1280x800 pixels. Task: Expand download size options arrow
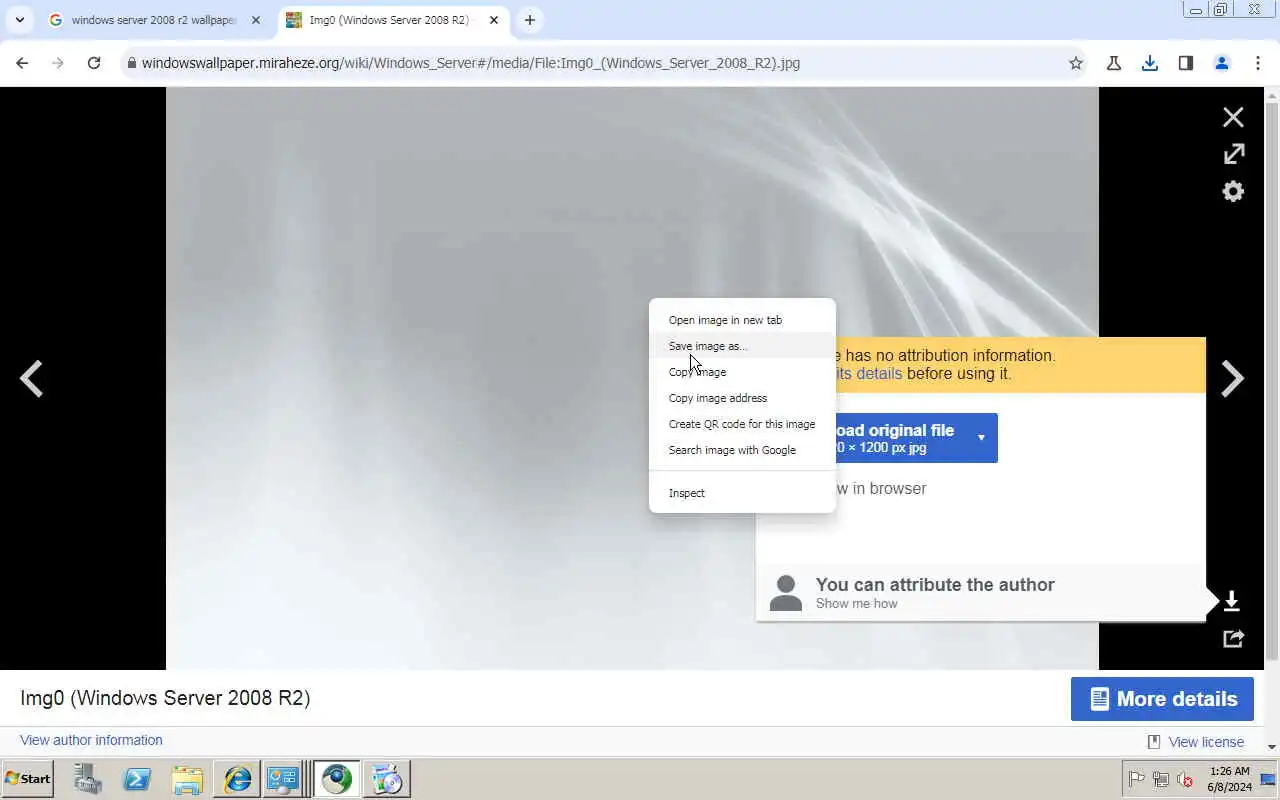(x=981, y=438)
